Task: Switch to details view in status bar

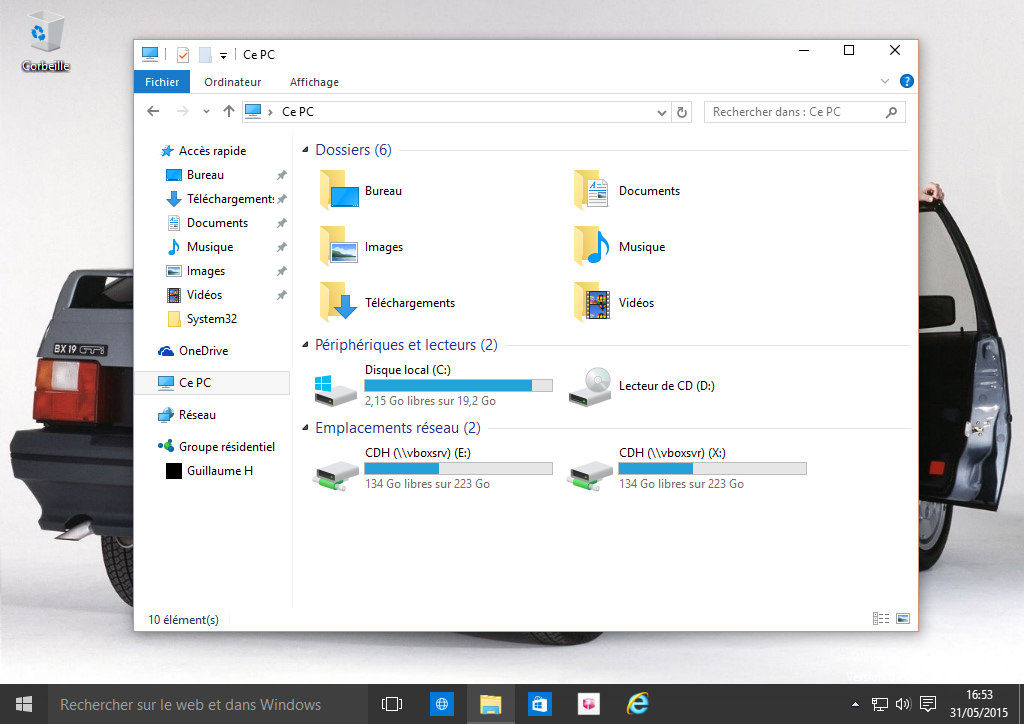Action: 881,618
